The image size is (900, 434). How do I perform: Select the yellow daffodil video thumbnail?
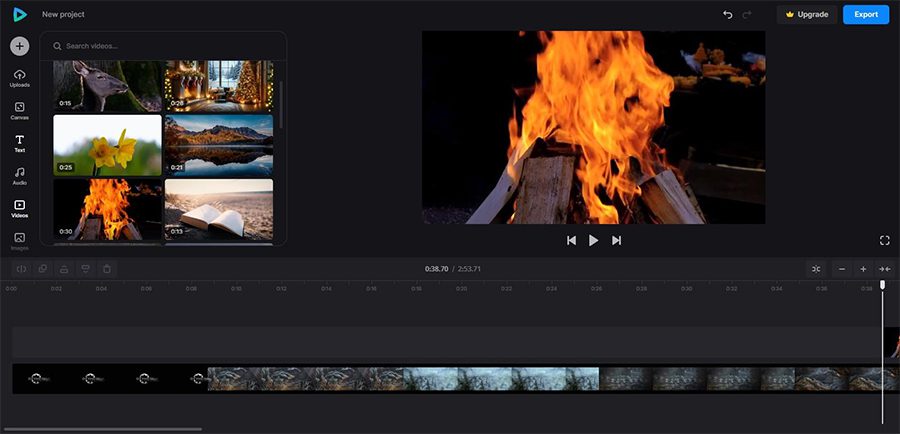(107, 145)
